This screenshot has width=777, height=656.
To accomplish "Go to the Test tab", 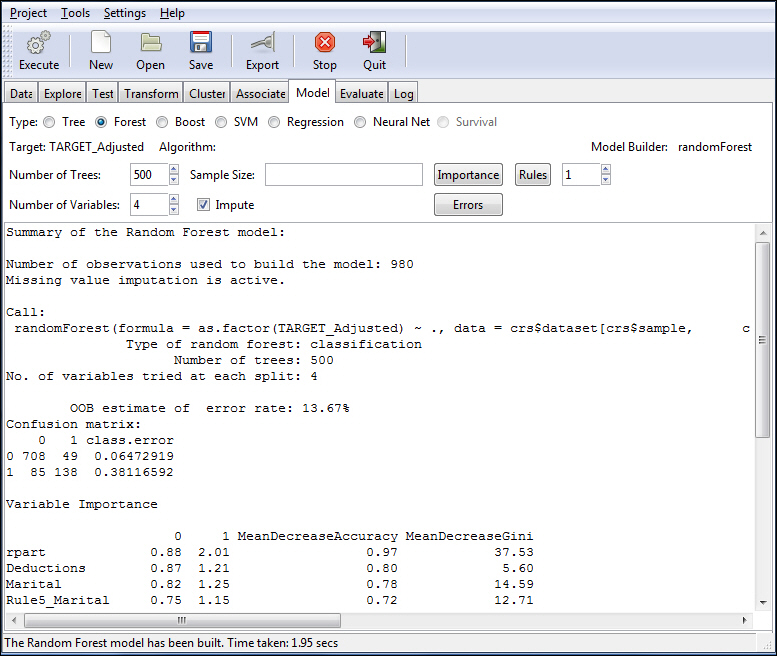I will click(x=103, y=94).
